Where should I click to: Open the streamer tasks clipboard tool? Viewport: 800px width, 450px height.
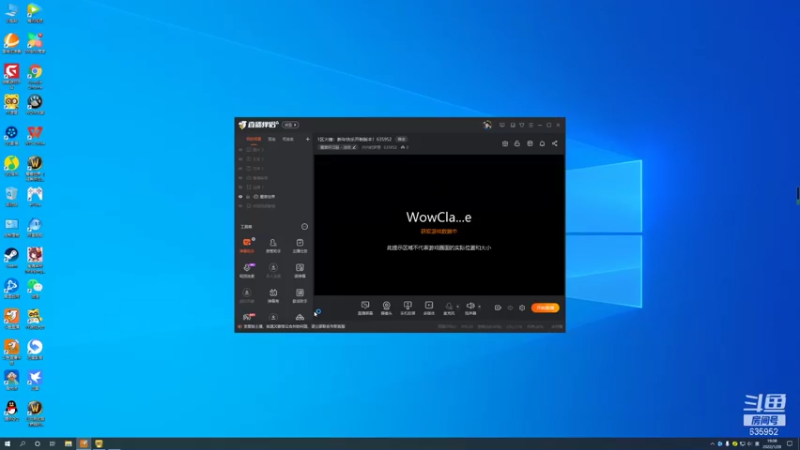coord(299,245)
